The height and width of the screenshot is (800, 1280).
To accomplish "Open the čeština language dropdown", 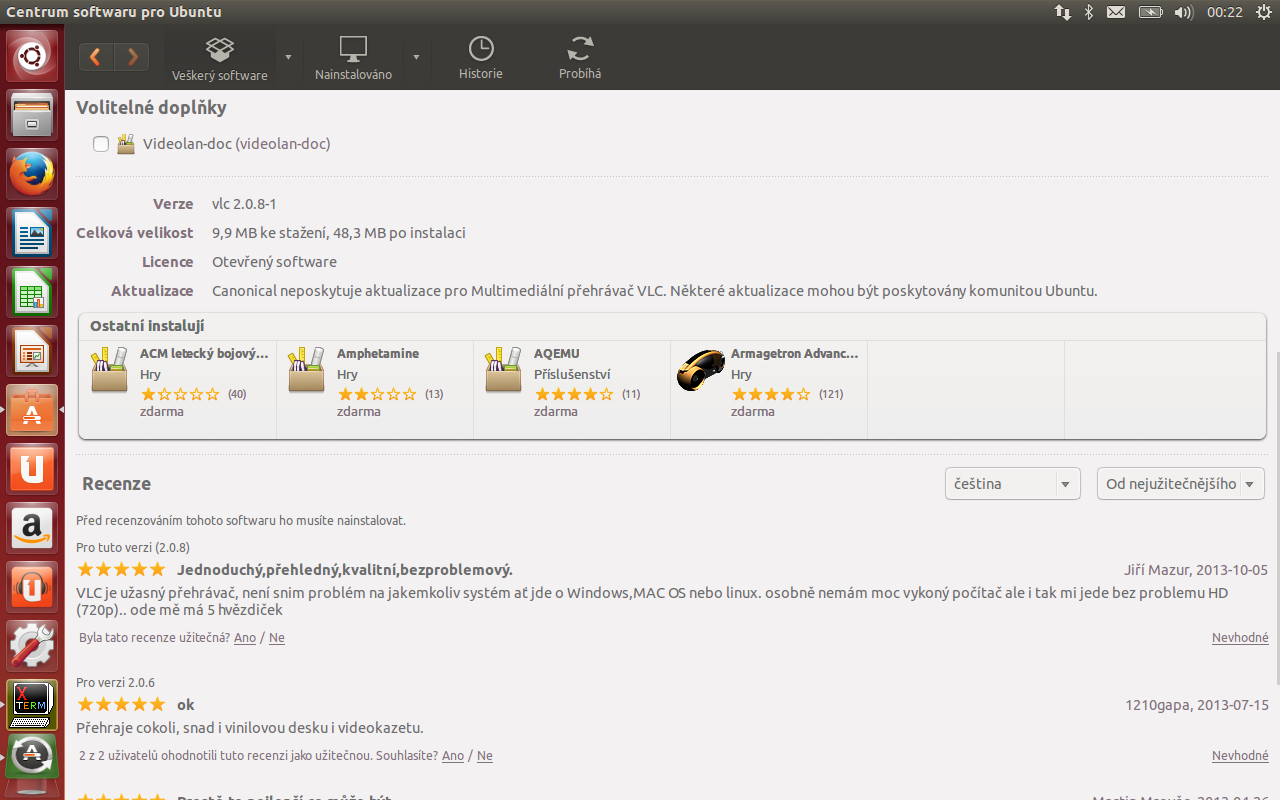I will pyautogui.click(x=1013, y=484).
